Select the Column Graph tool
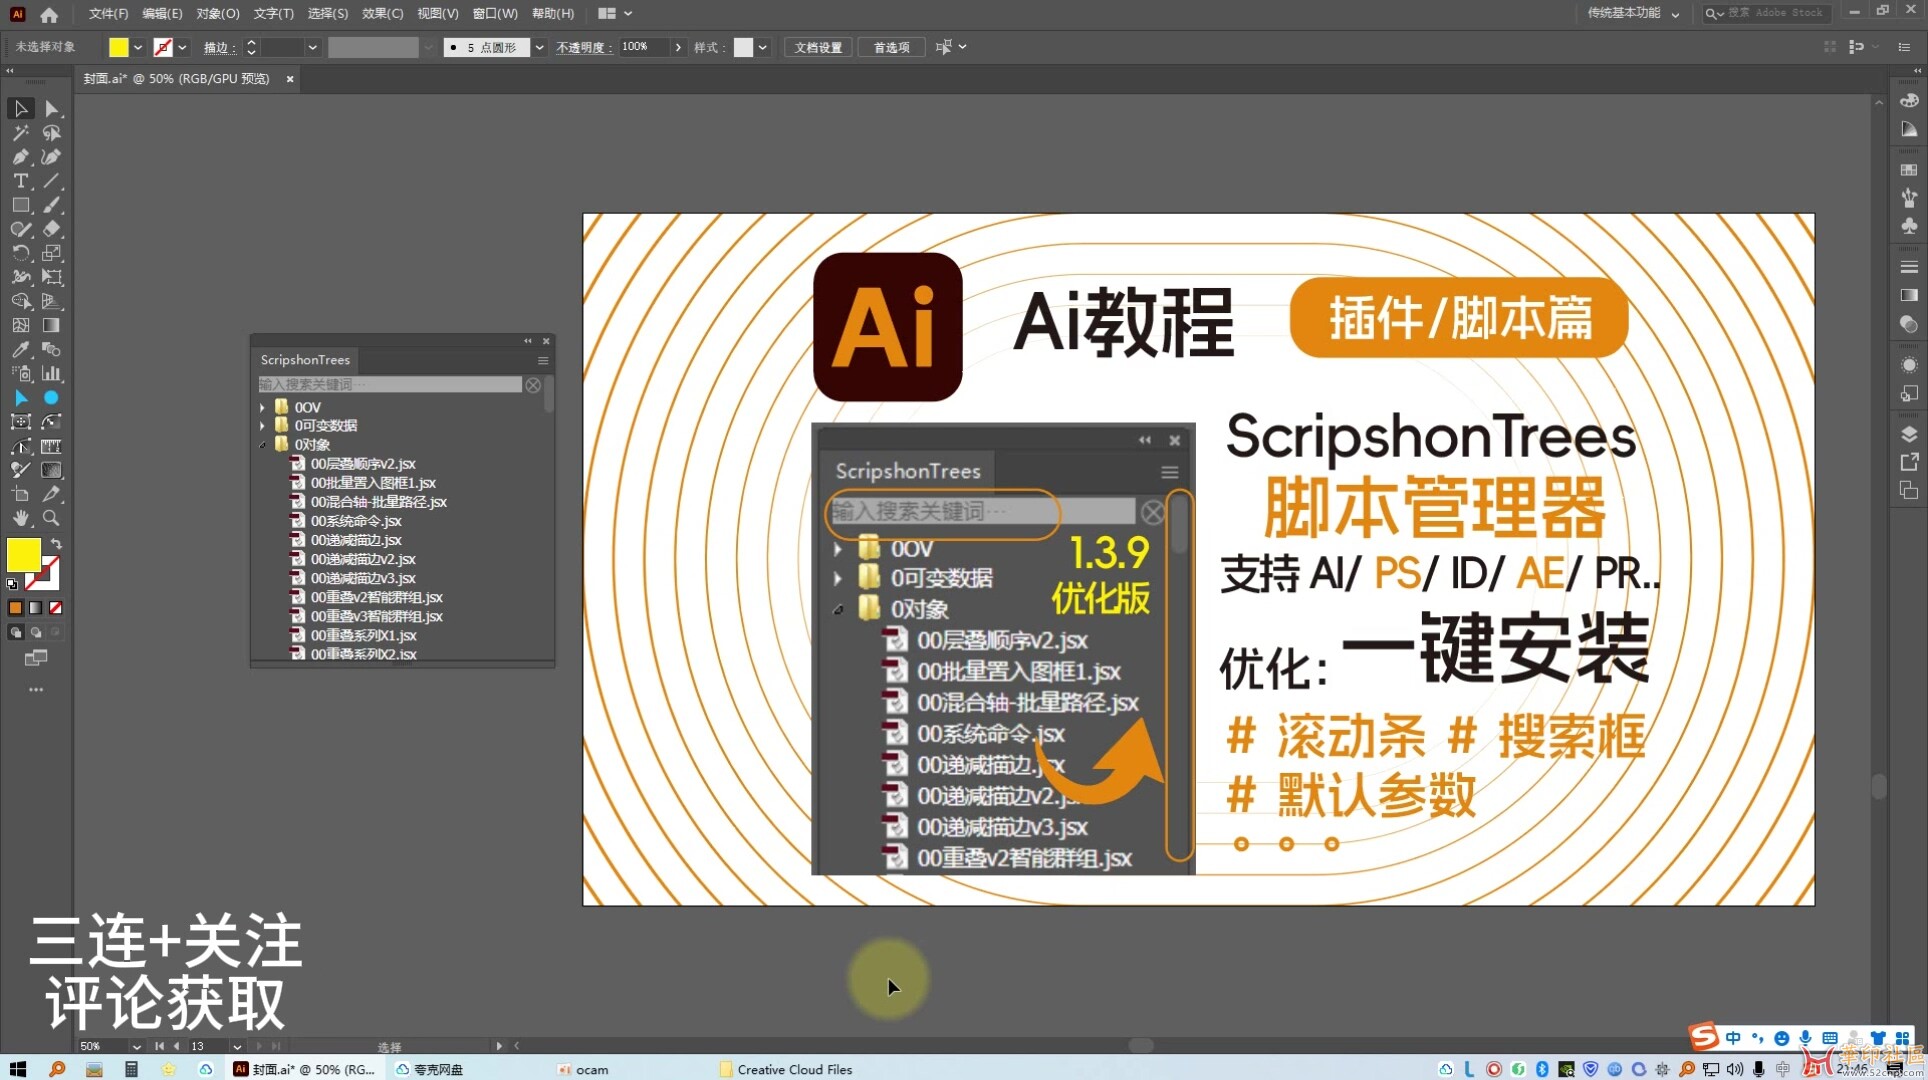1928x1080 pixels. point(52,373)
